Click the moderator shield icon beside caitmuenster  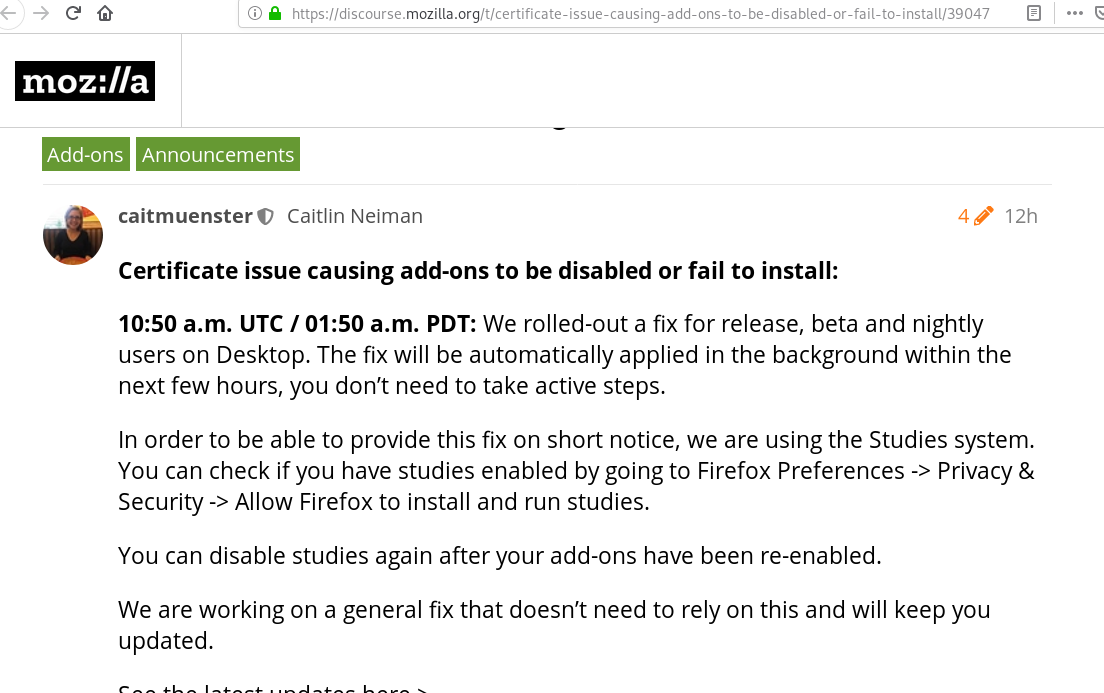[x=266, y=216]
